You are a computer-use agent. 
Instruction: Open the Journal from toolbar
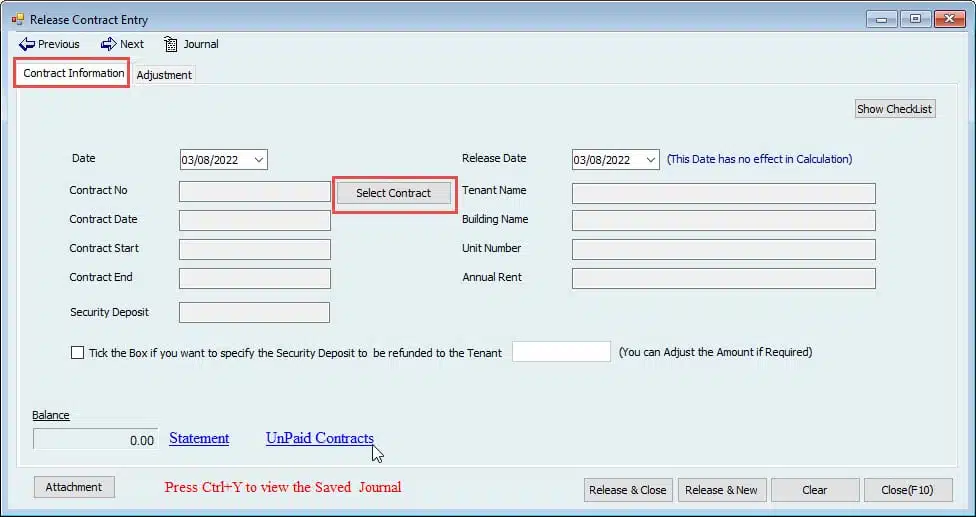[191, 44]
